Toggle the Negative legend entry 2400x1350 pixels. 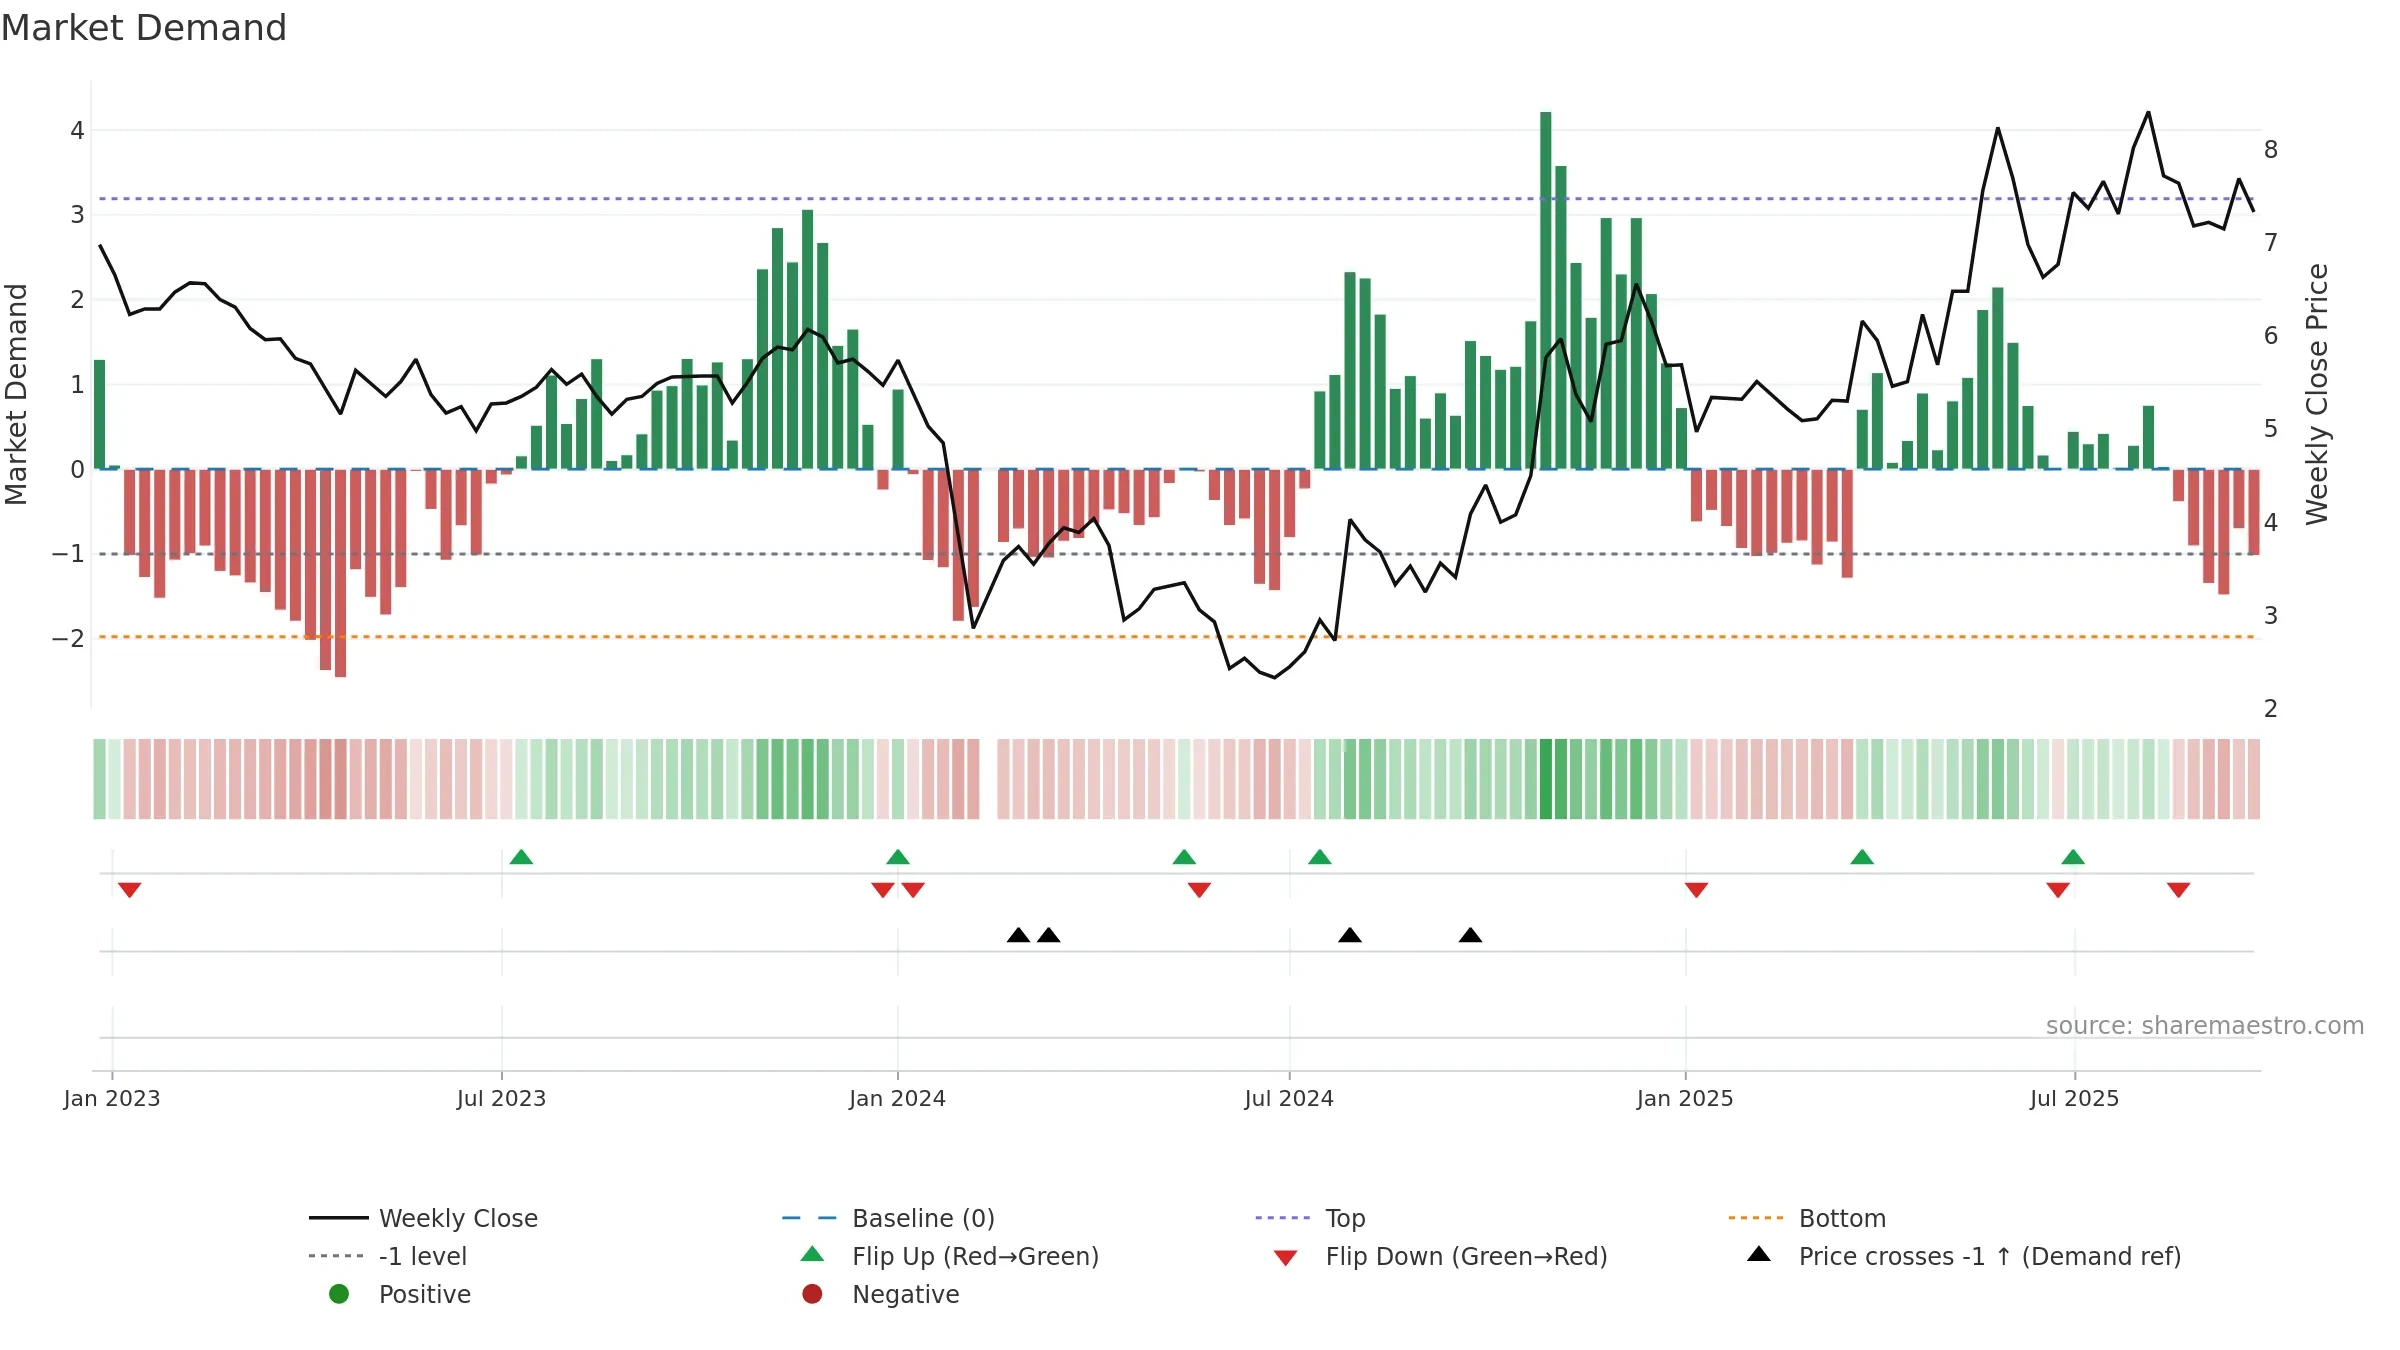pyautogui.click(x=880, y=1294)
